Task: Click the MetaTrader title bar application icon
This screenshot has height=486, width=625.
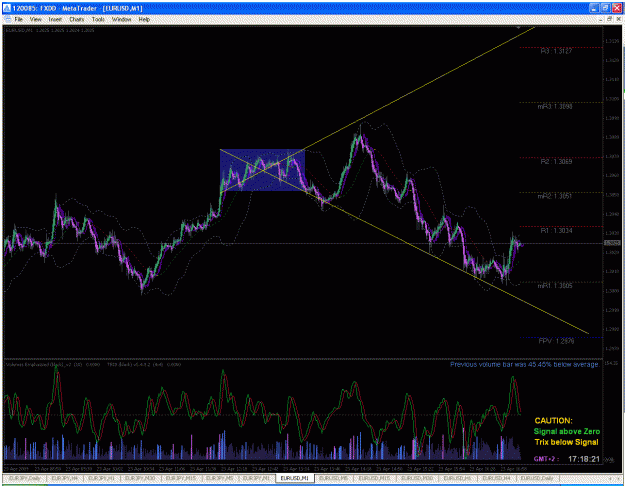Action: tap(7, 8)
